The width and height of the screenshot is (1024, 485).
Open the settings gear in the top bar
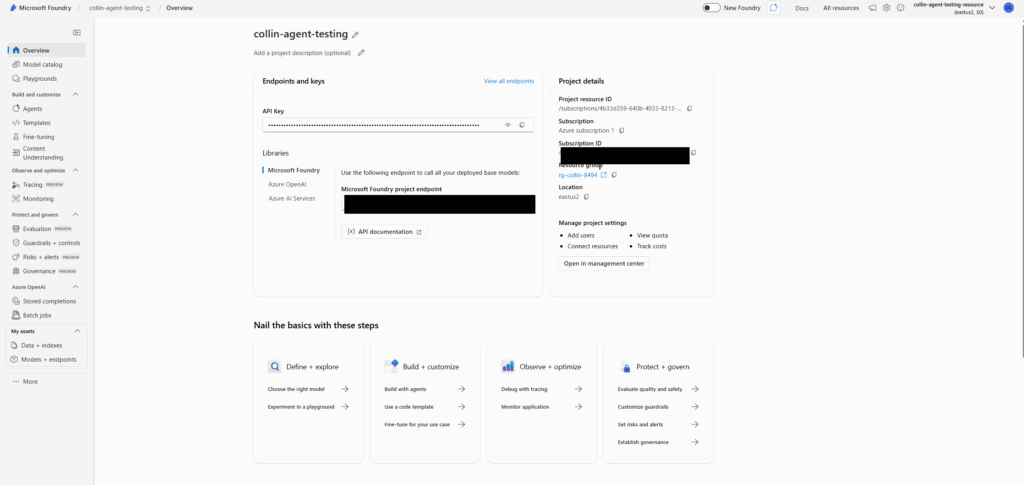886,8
